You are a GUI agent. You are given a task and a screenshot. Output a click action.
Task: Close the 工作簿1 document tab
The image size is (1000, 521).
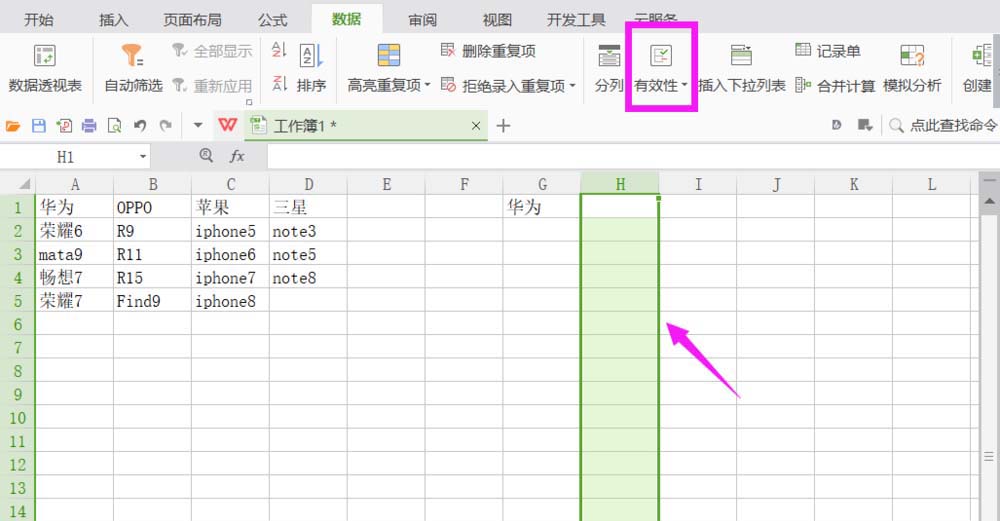(476, 126)
